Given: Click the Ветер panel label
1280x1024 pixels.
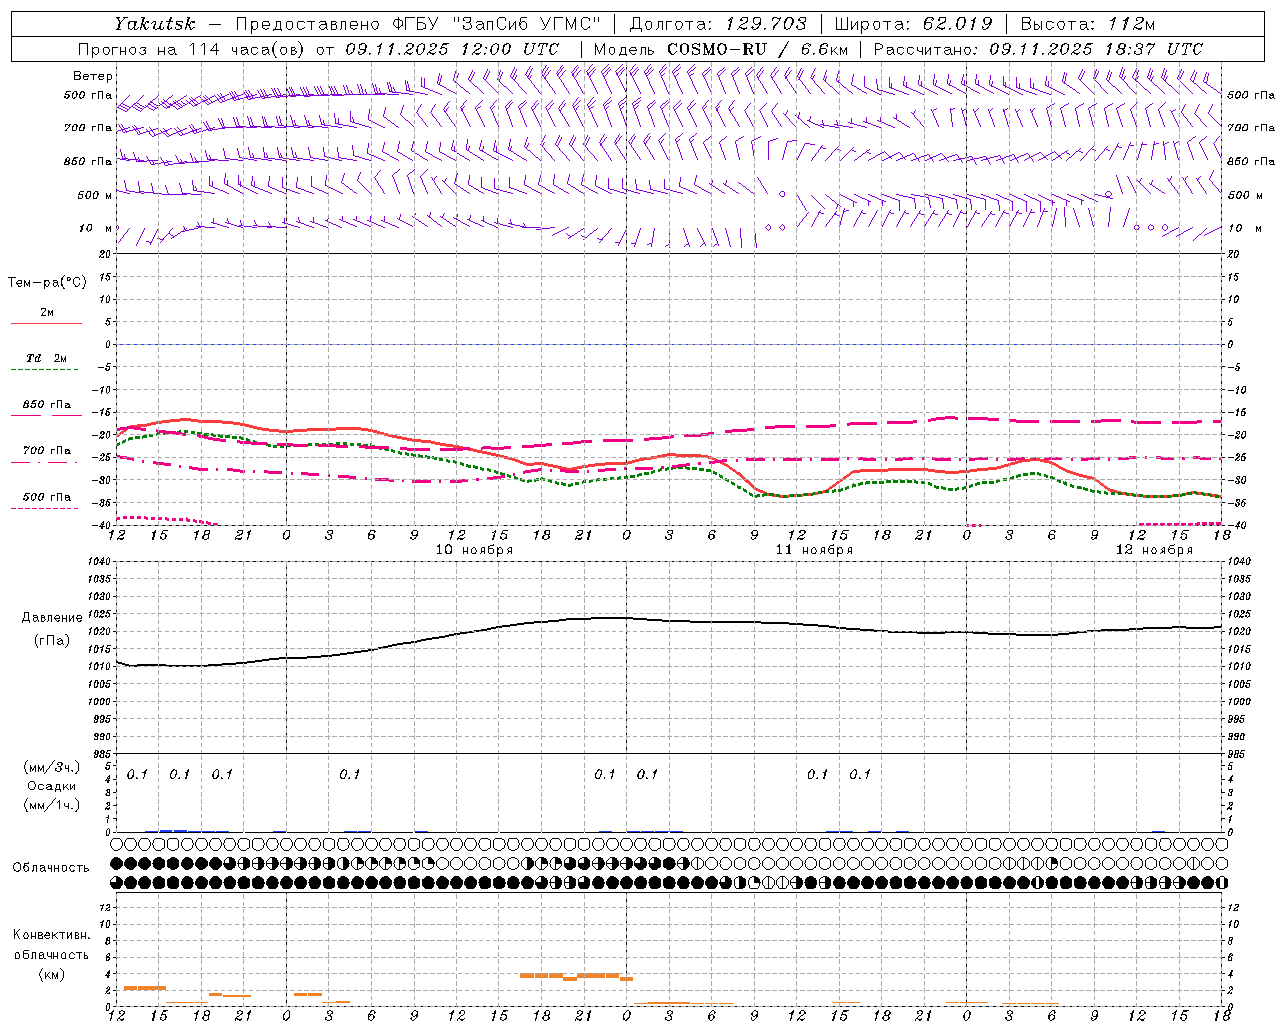Looking at the screenshot, I should pyautogui.click(x=93, y=76).
